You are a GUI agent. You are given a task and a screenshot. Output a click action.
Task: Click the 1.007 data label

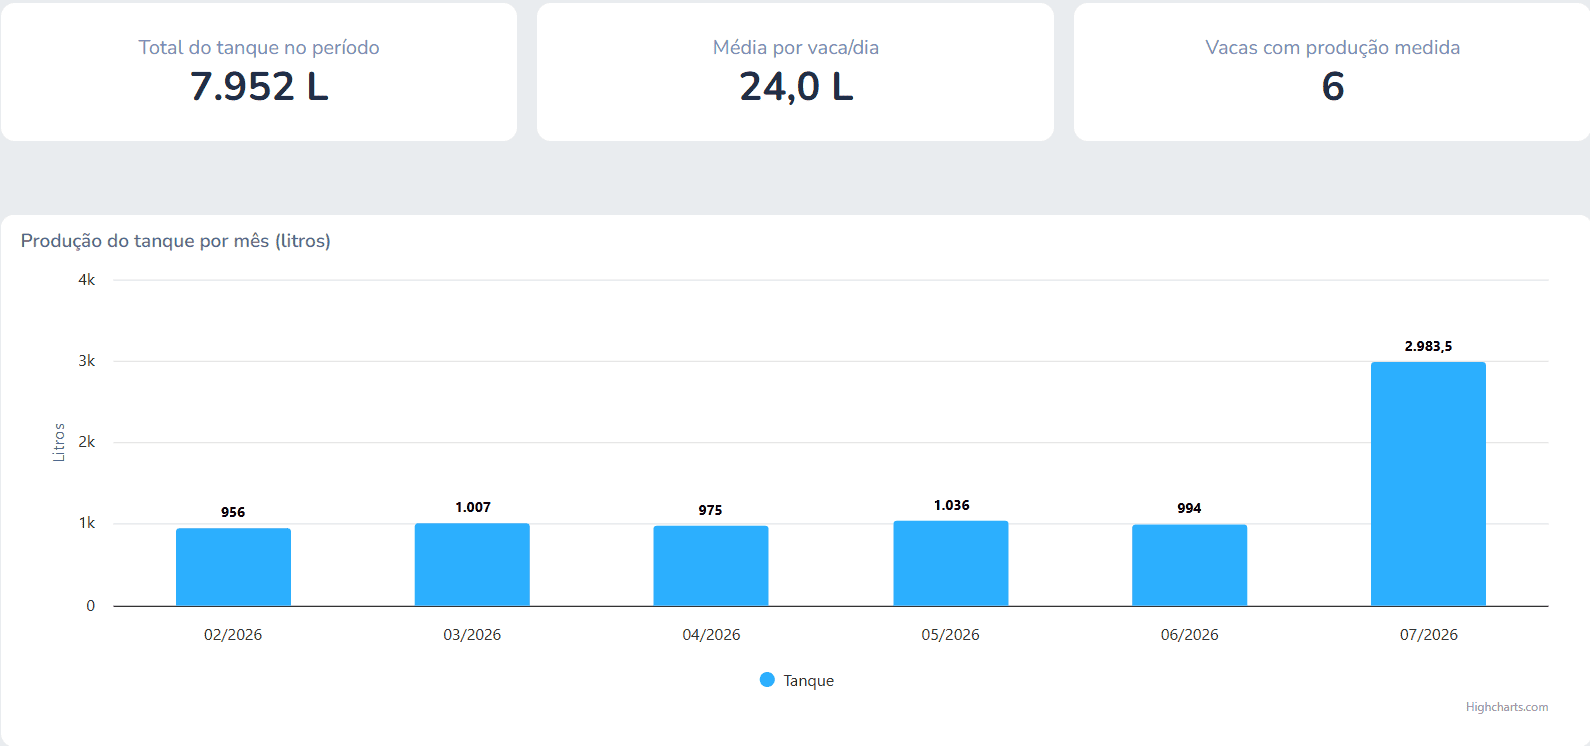coord(473,507)
